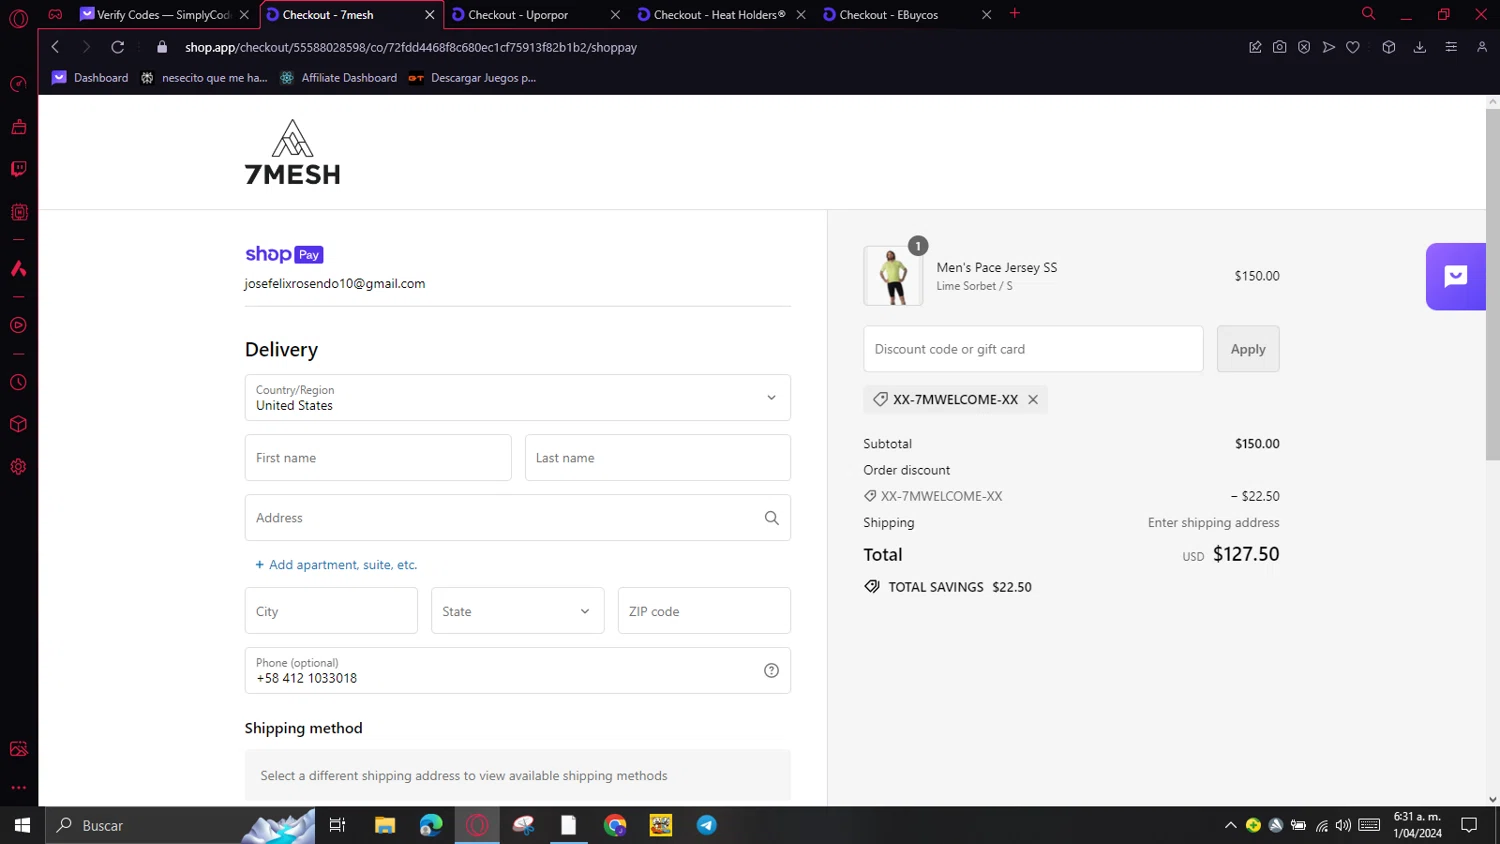Click the phone field help question icon
The image size is (1500, 844).
(771, 671)
